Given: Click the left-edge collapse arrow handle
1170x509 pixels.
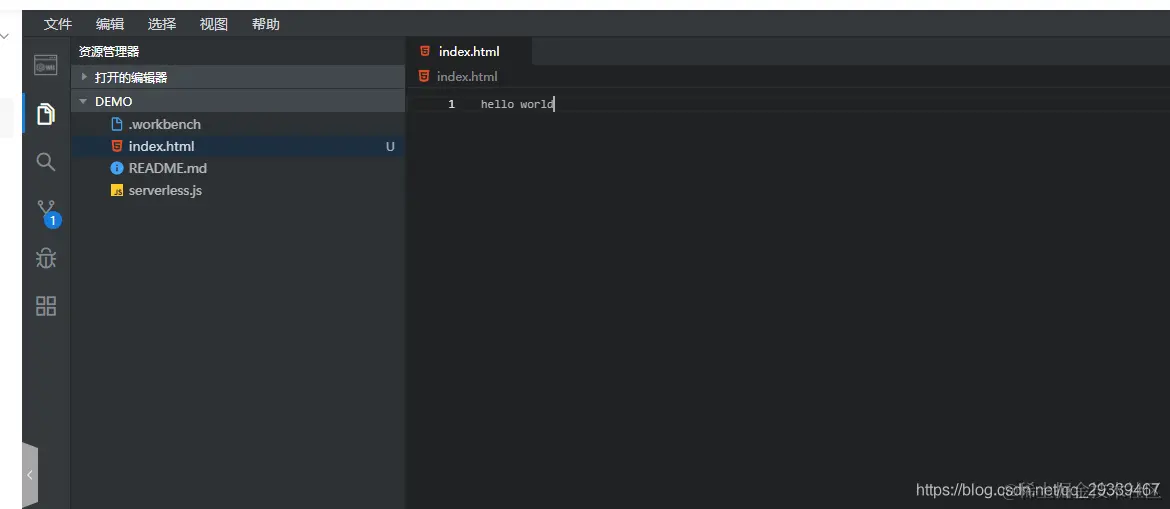Looking at the screenshot, I should tap(30, 475).
